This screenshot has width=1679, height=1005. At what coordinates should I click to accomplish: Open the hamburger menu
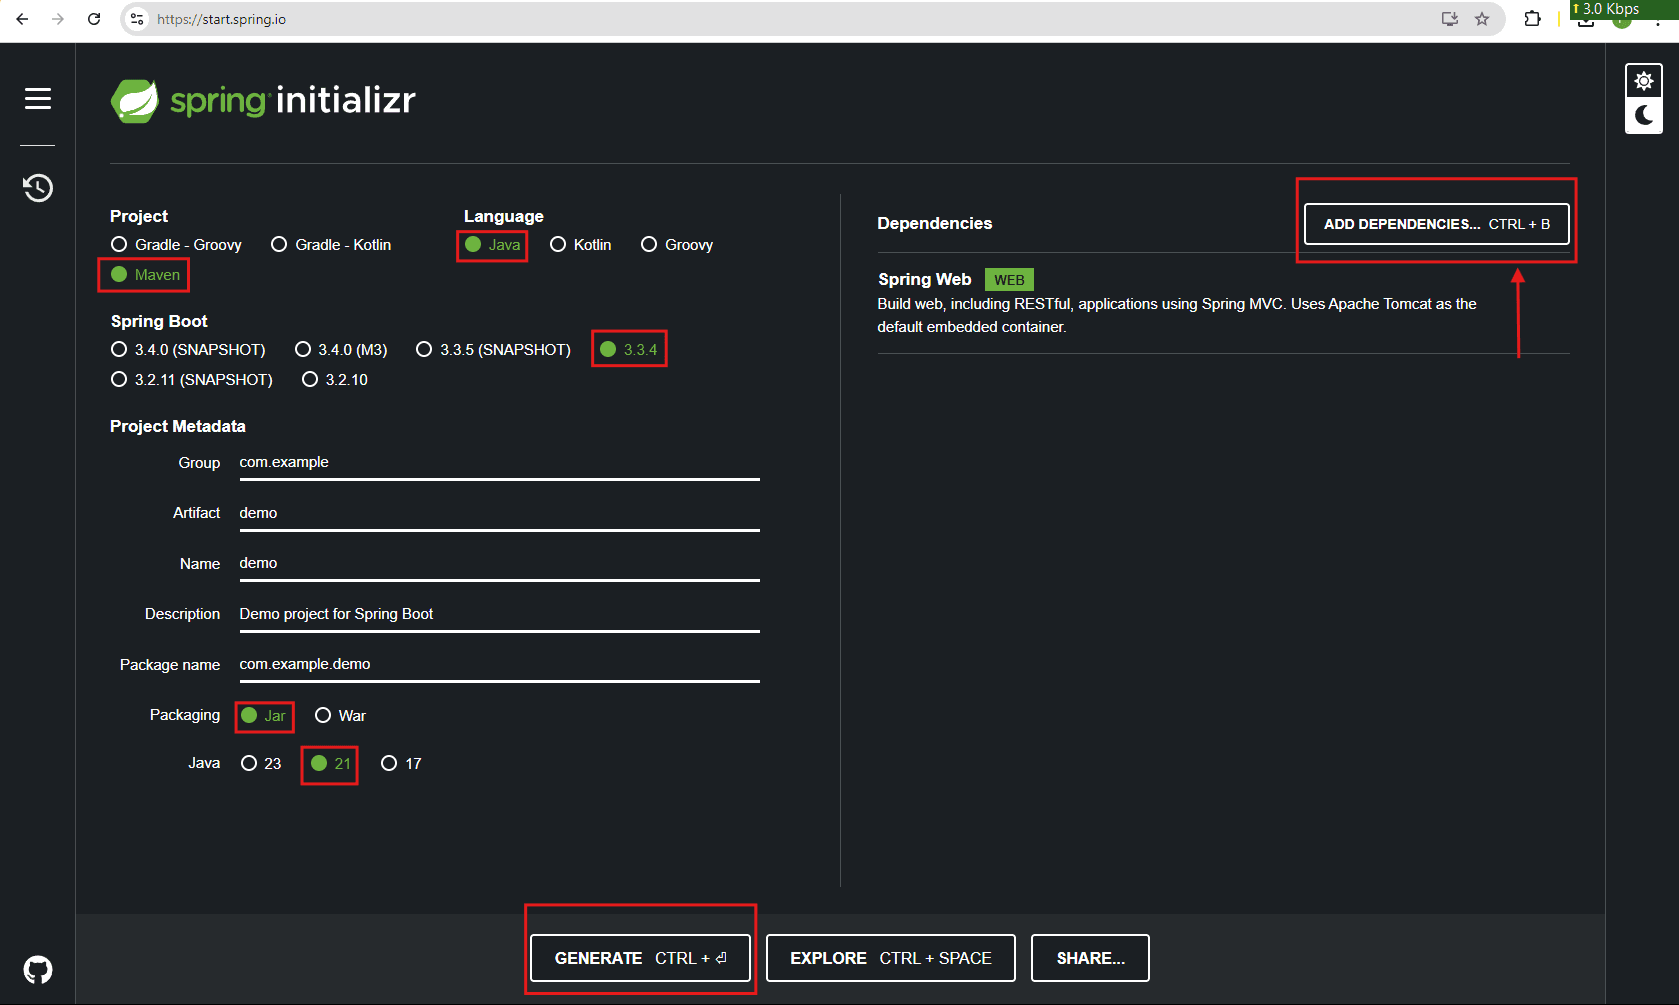38,98
